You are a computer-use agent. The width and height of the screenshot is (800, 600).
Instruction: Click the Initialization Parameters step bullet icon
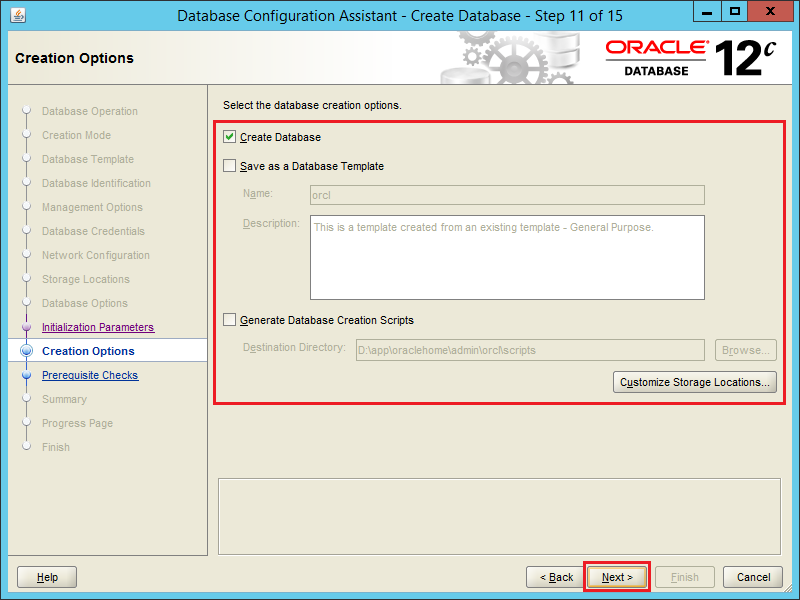pos(27,327)
